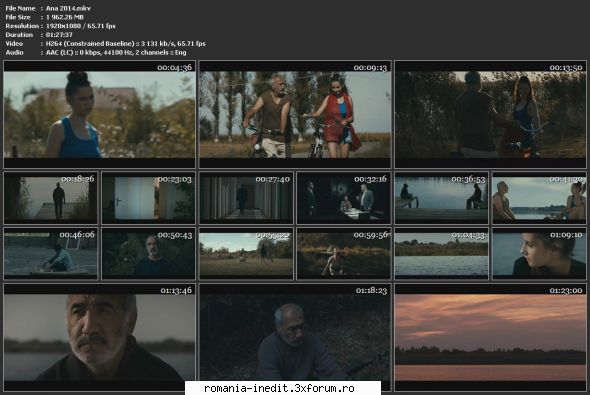Image resolution: width=590 pixels, height=395 pixels.
Task: Select the corridor thumbnail at 00:27:40
Action: coord(246,198)
